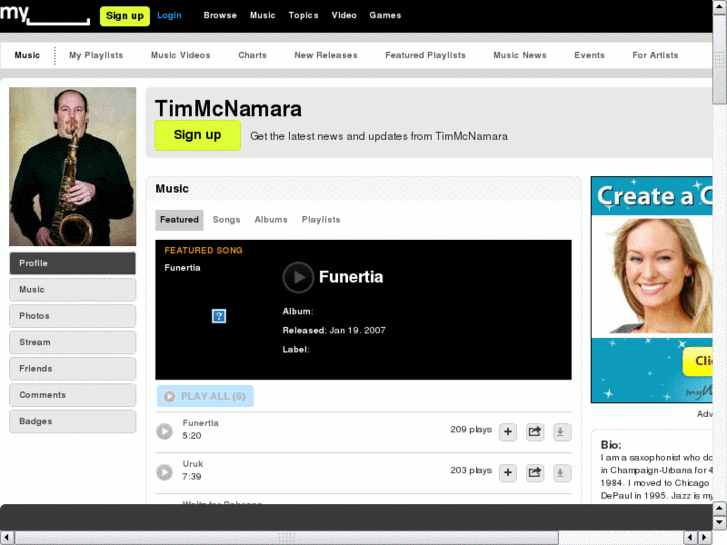Image resolution: width=727 pixels, height=545 pixels.
Task: Click the '209 plays' count
Action: (471, 430)
